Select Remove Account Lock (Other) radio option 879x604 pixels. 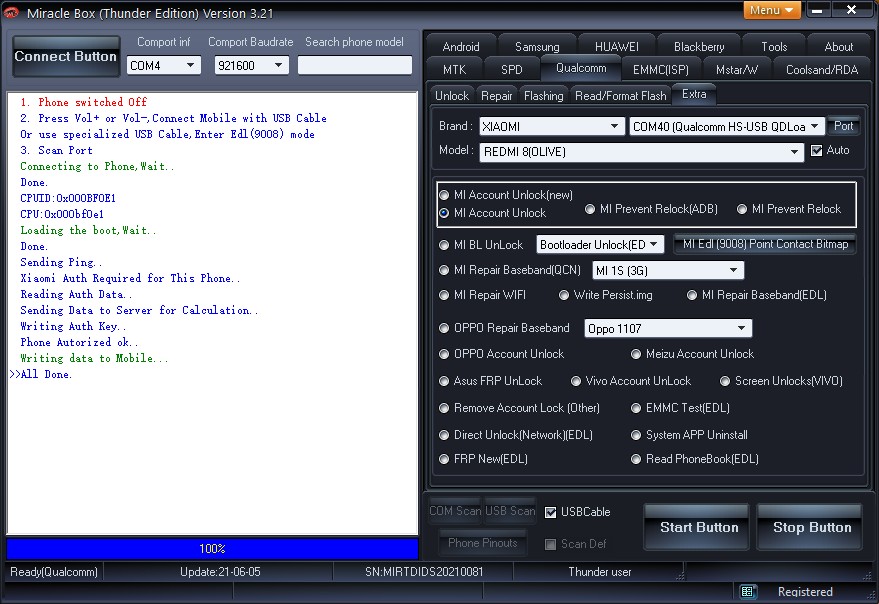coord(444,408)
